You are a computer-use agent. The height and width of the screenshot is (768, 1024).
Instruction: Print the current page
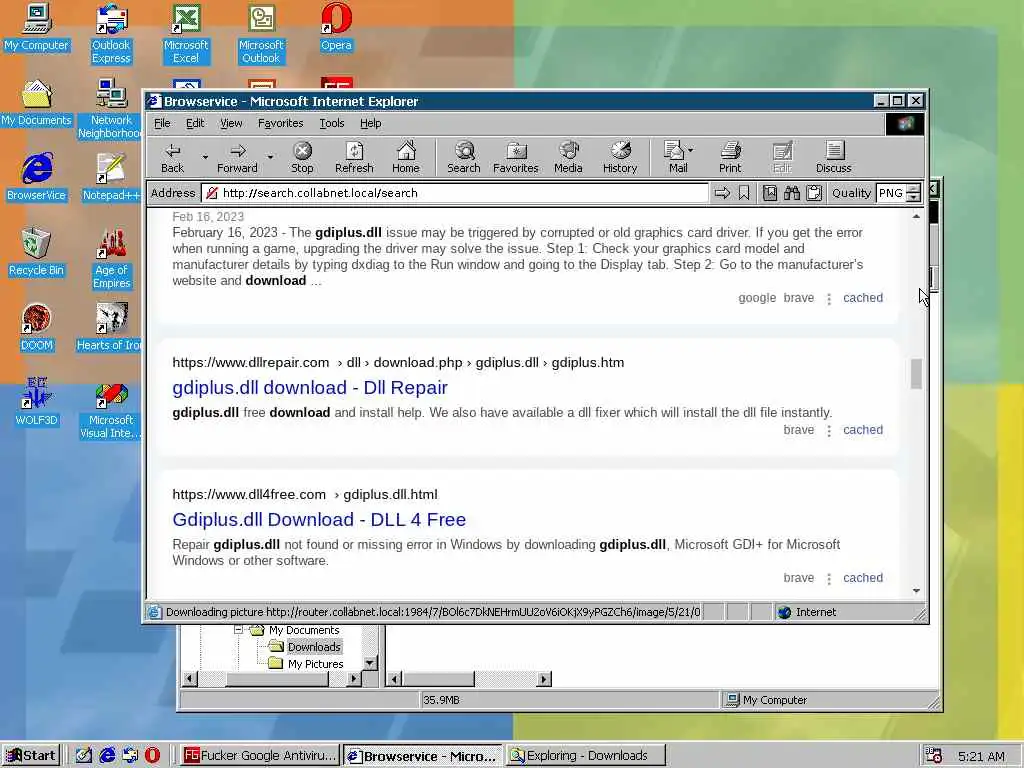click(x=730, y=157)
